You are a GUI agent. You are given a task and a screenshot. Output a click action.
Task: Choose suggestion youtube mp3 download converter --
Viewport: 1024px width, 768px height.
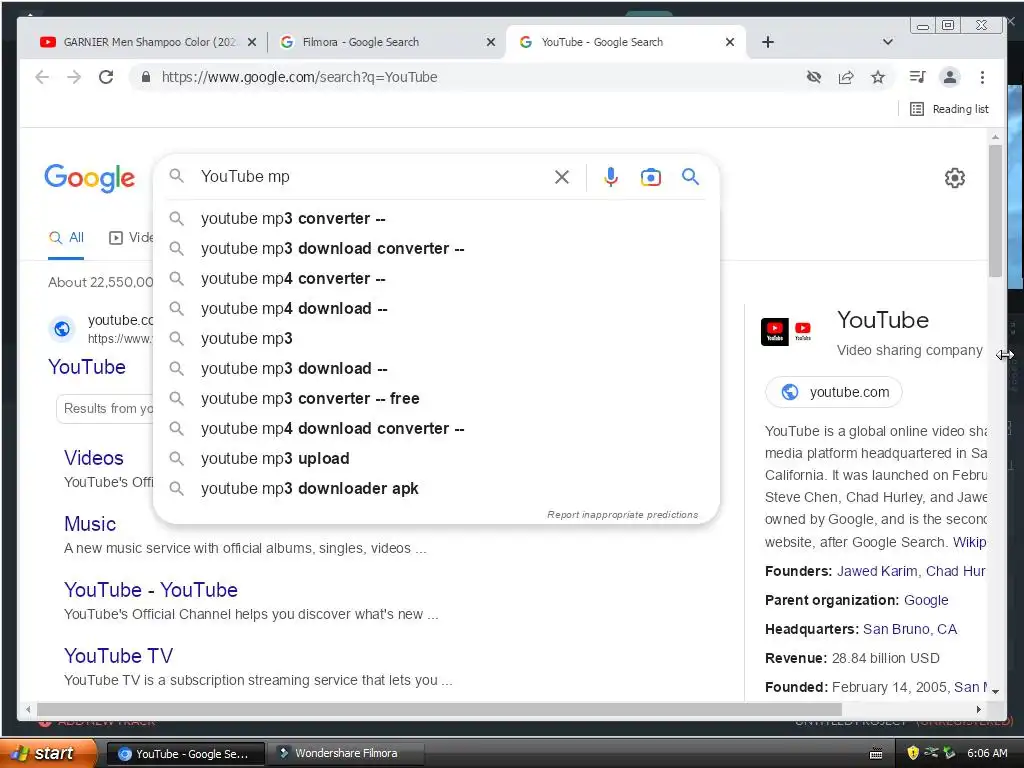(436, 248)
